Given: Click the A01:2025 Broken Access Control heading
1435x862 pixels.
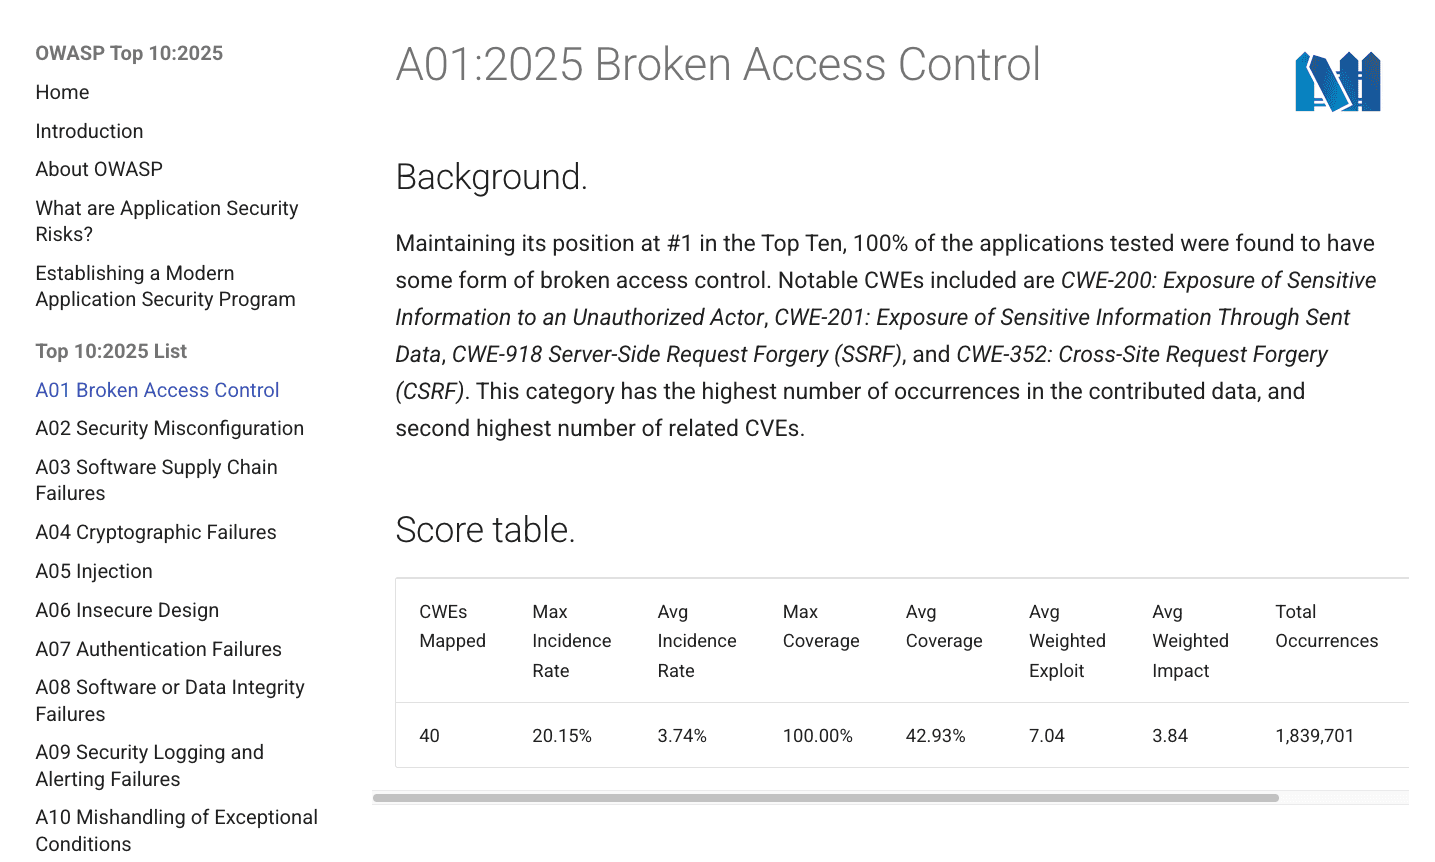Looking at the screenshot, I should [717, 65].
